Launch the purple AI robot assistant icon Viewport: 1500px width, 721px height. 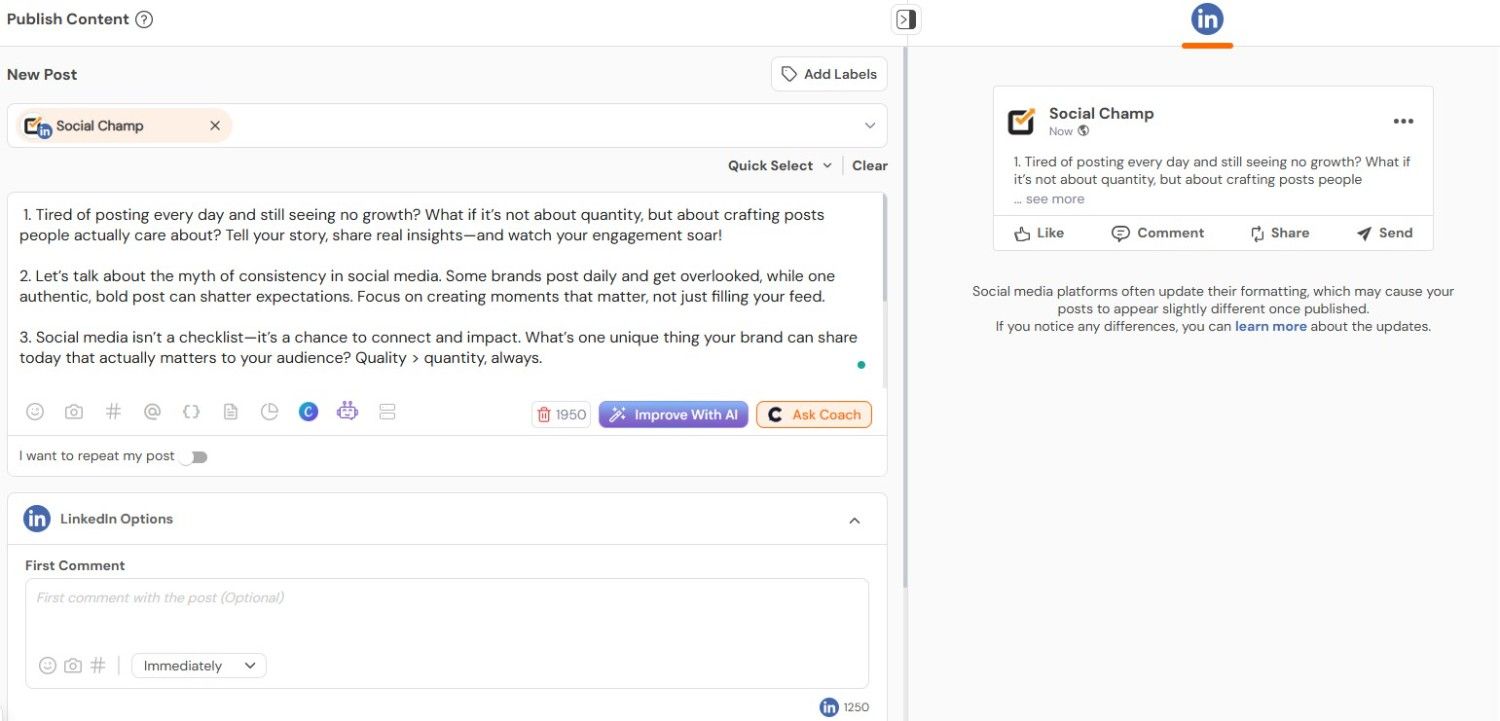[347, 411]
